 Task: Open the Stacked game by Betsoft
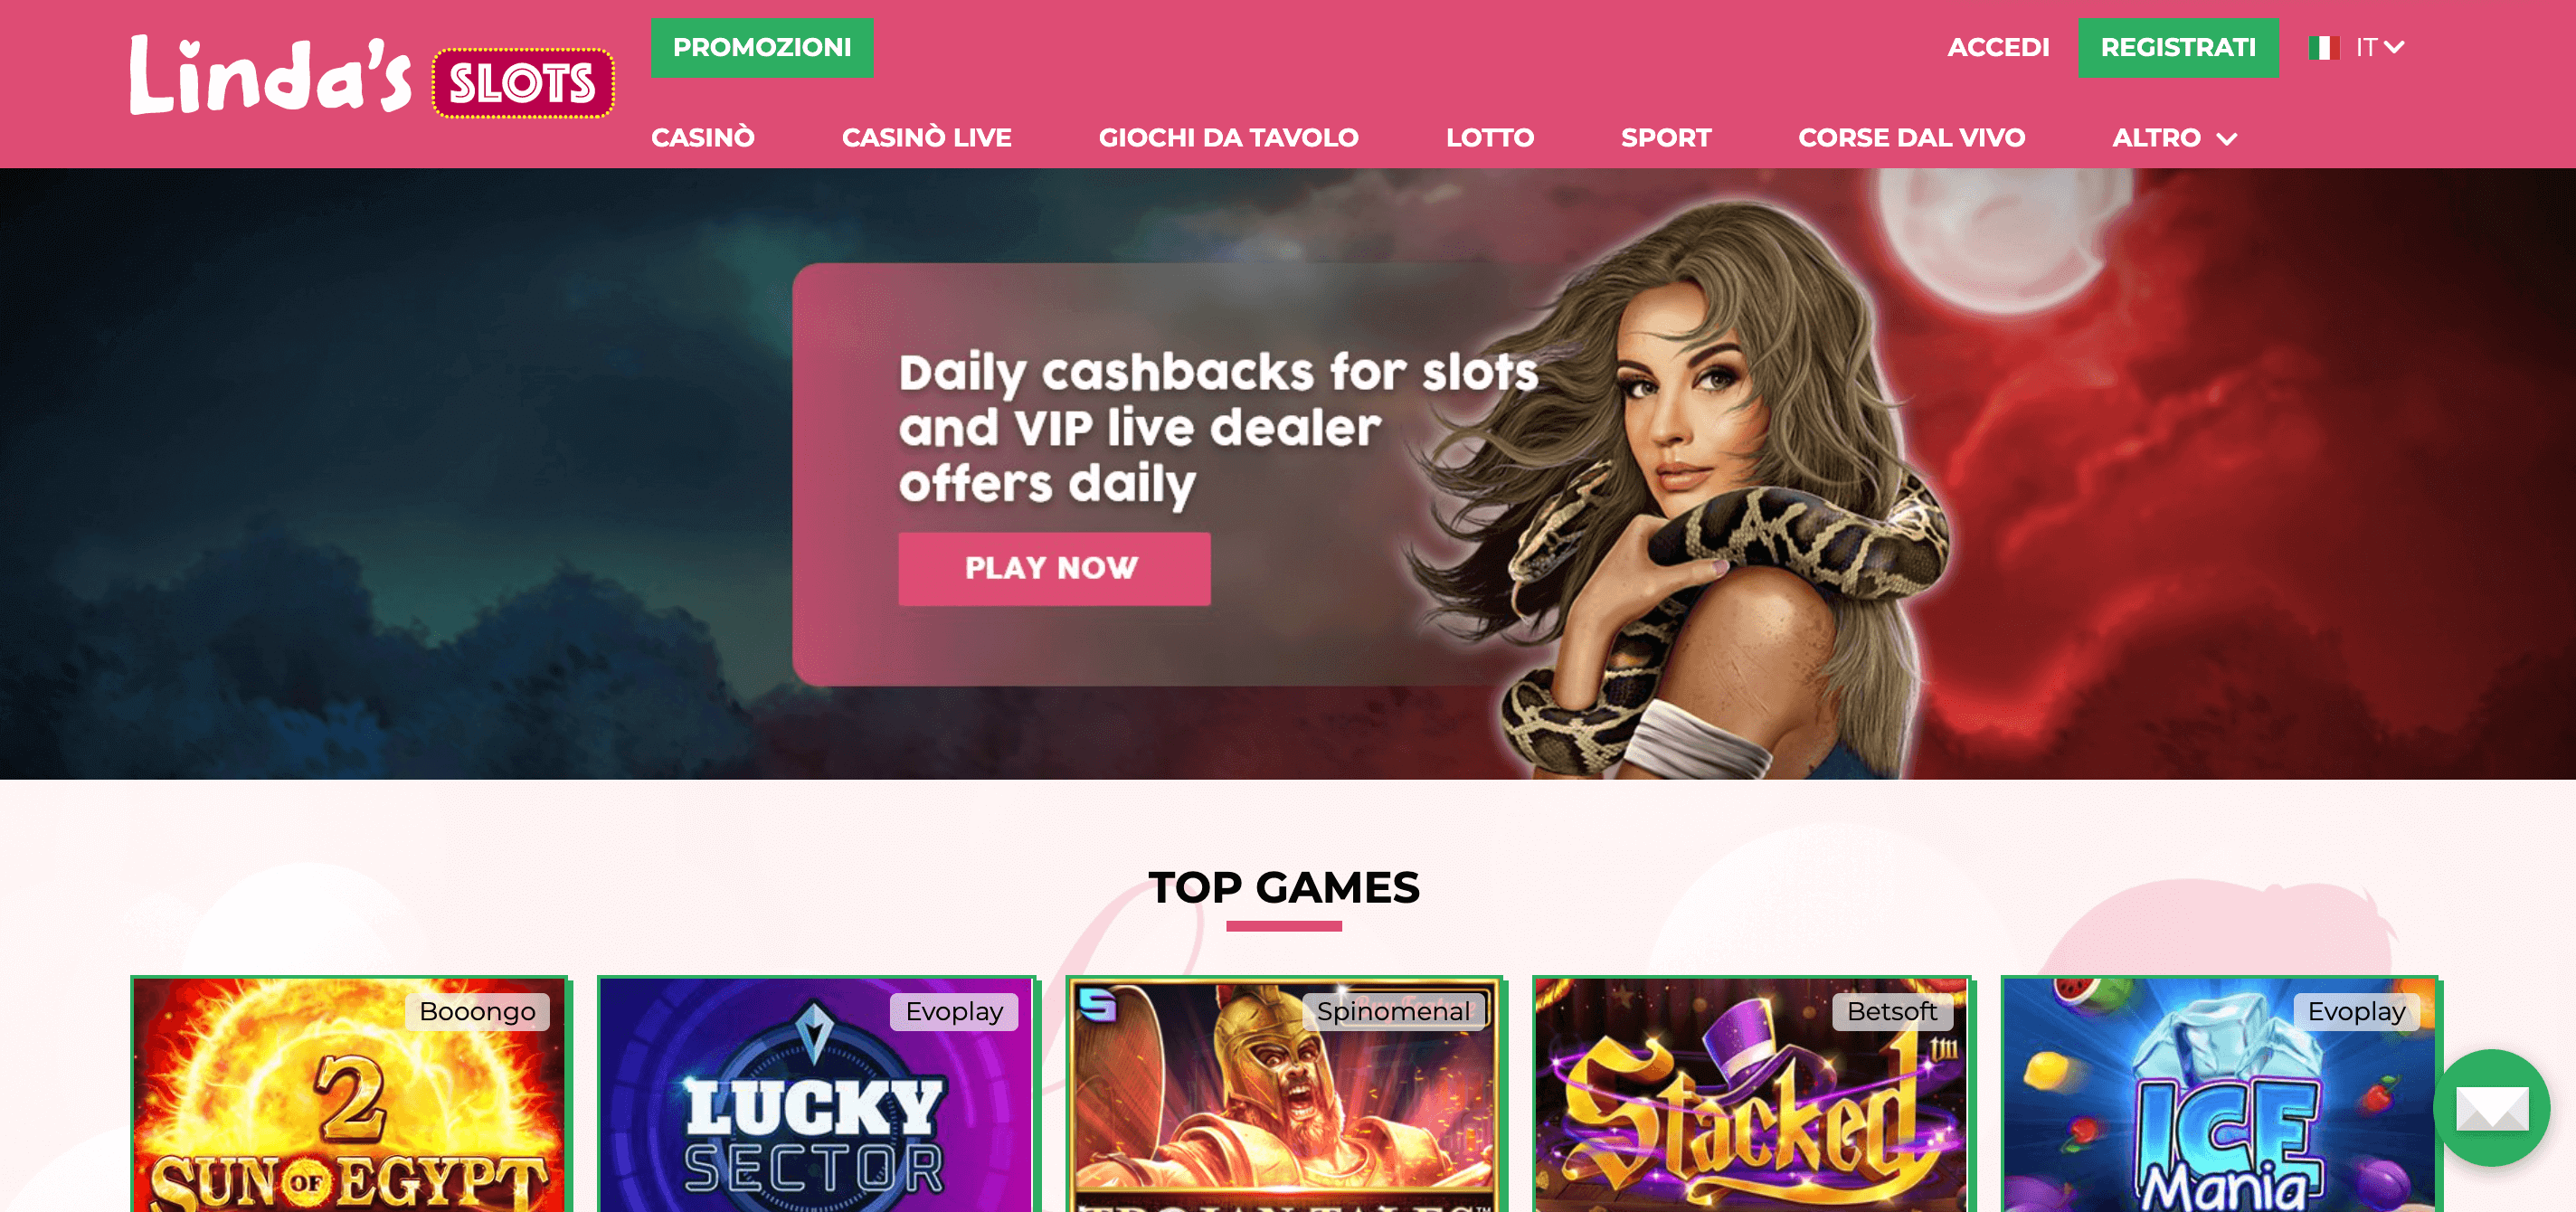point(1751,1094)
